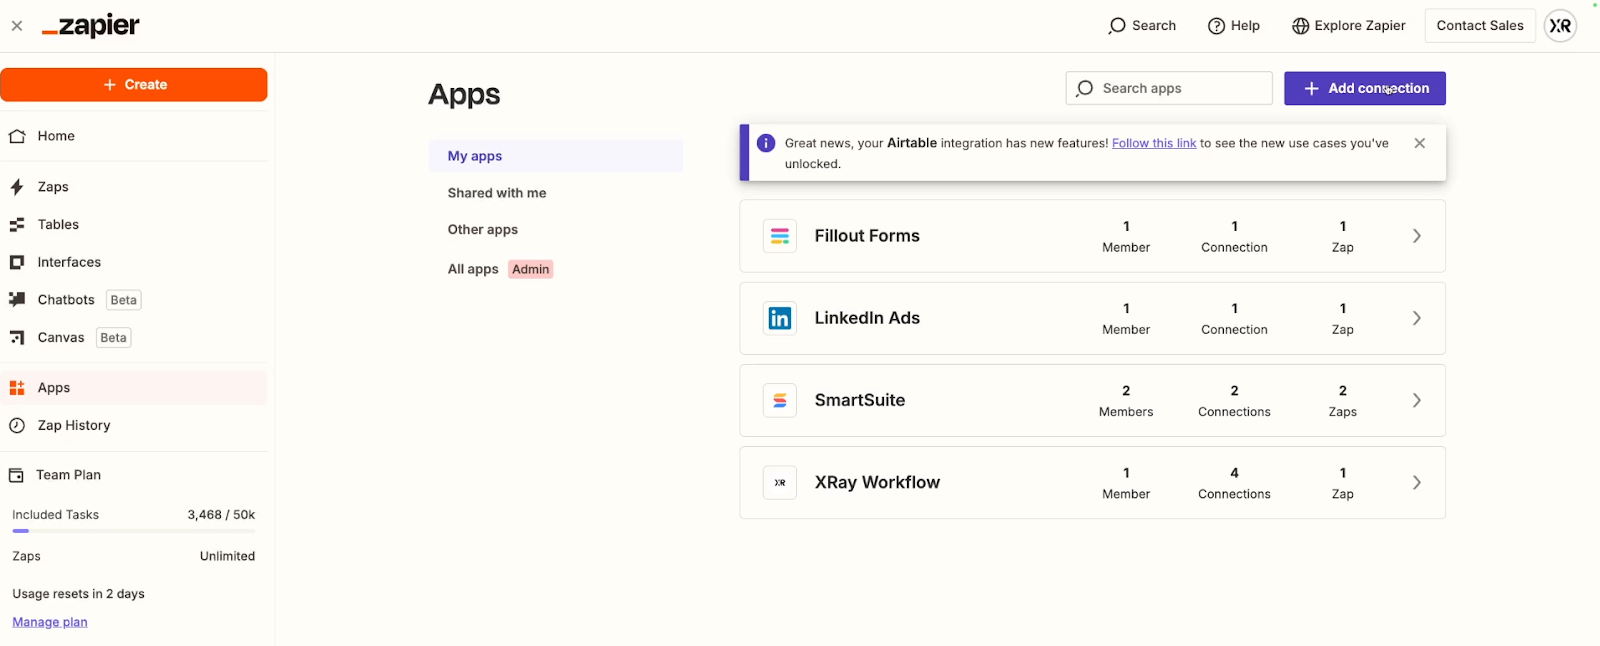
Task: Expand SmartSuite row chevron
Action: click(x=1417, y=400)
